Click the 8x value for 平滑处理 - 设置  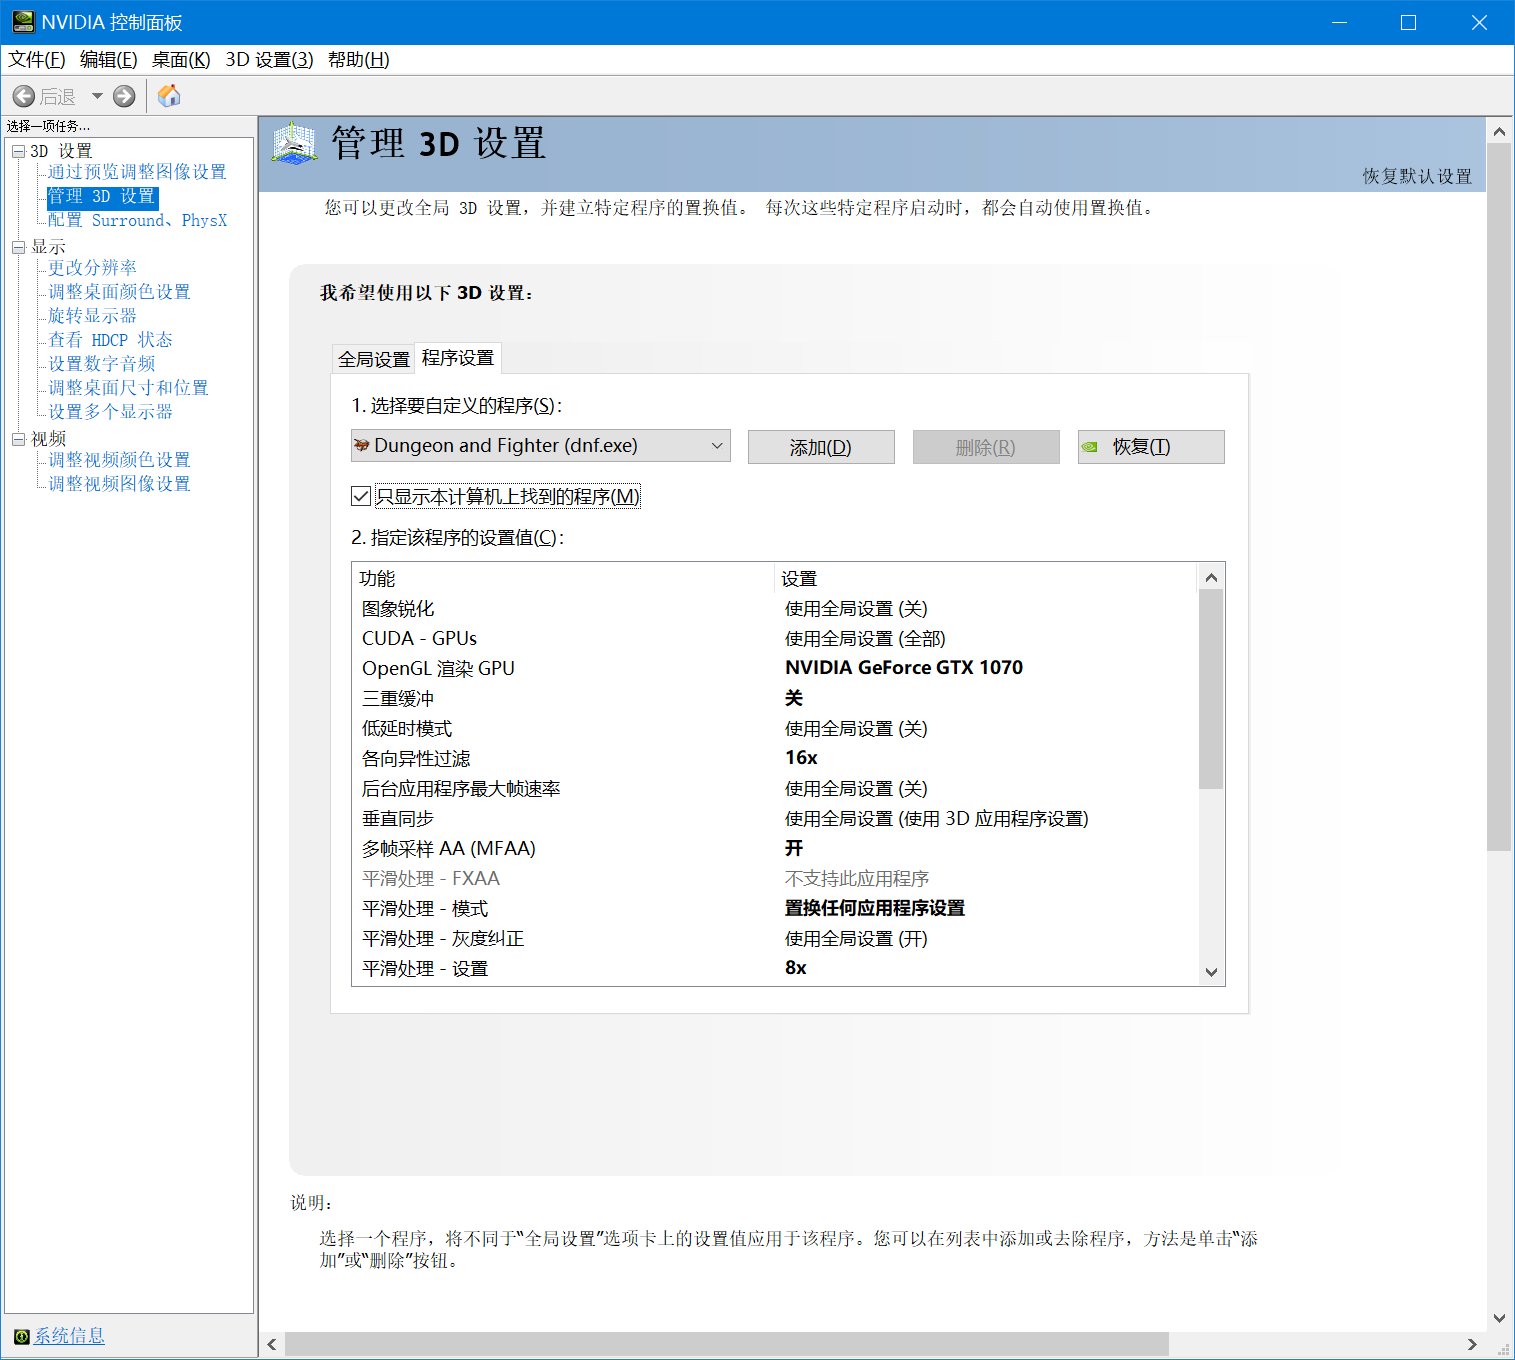tap(796, 968)
